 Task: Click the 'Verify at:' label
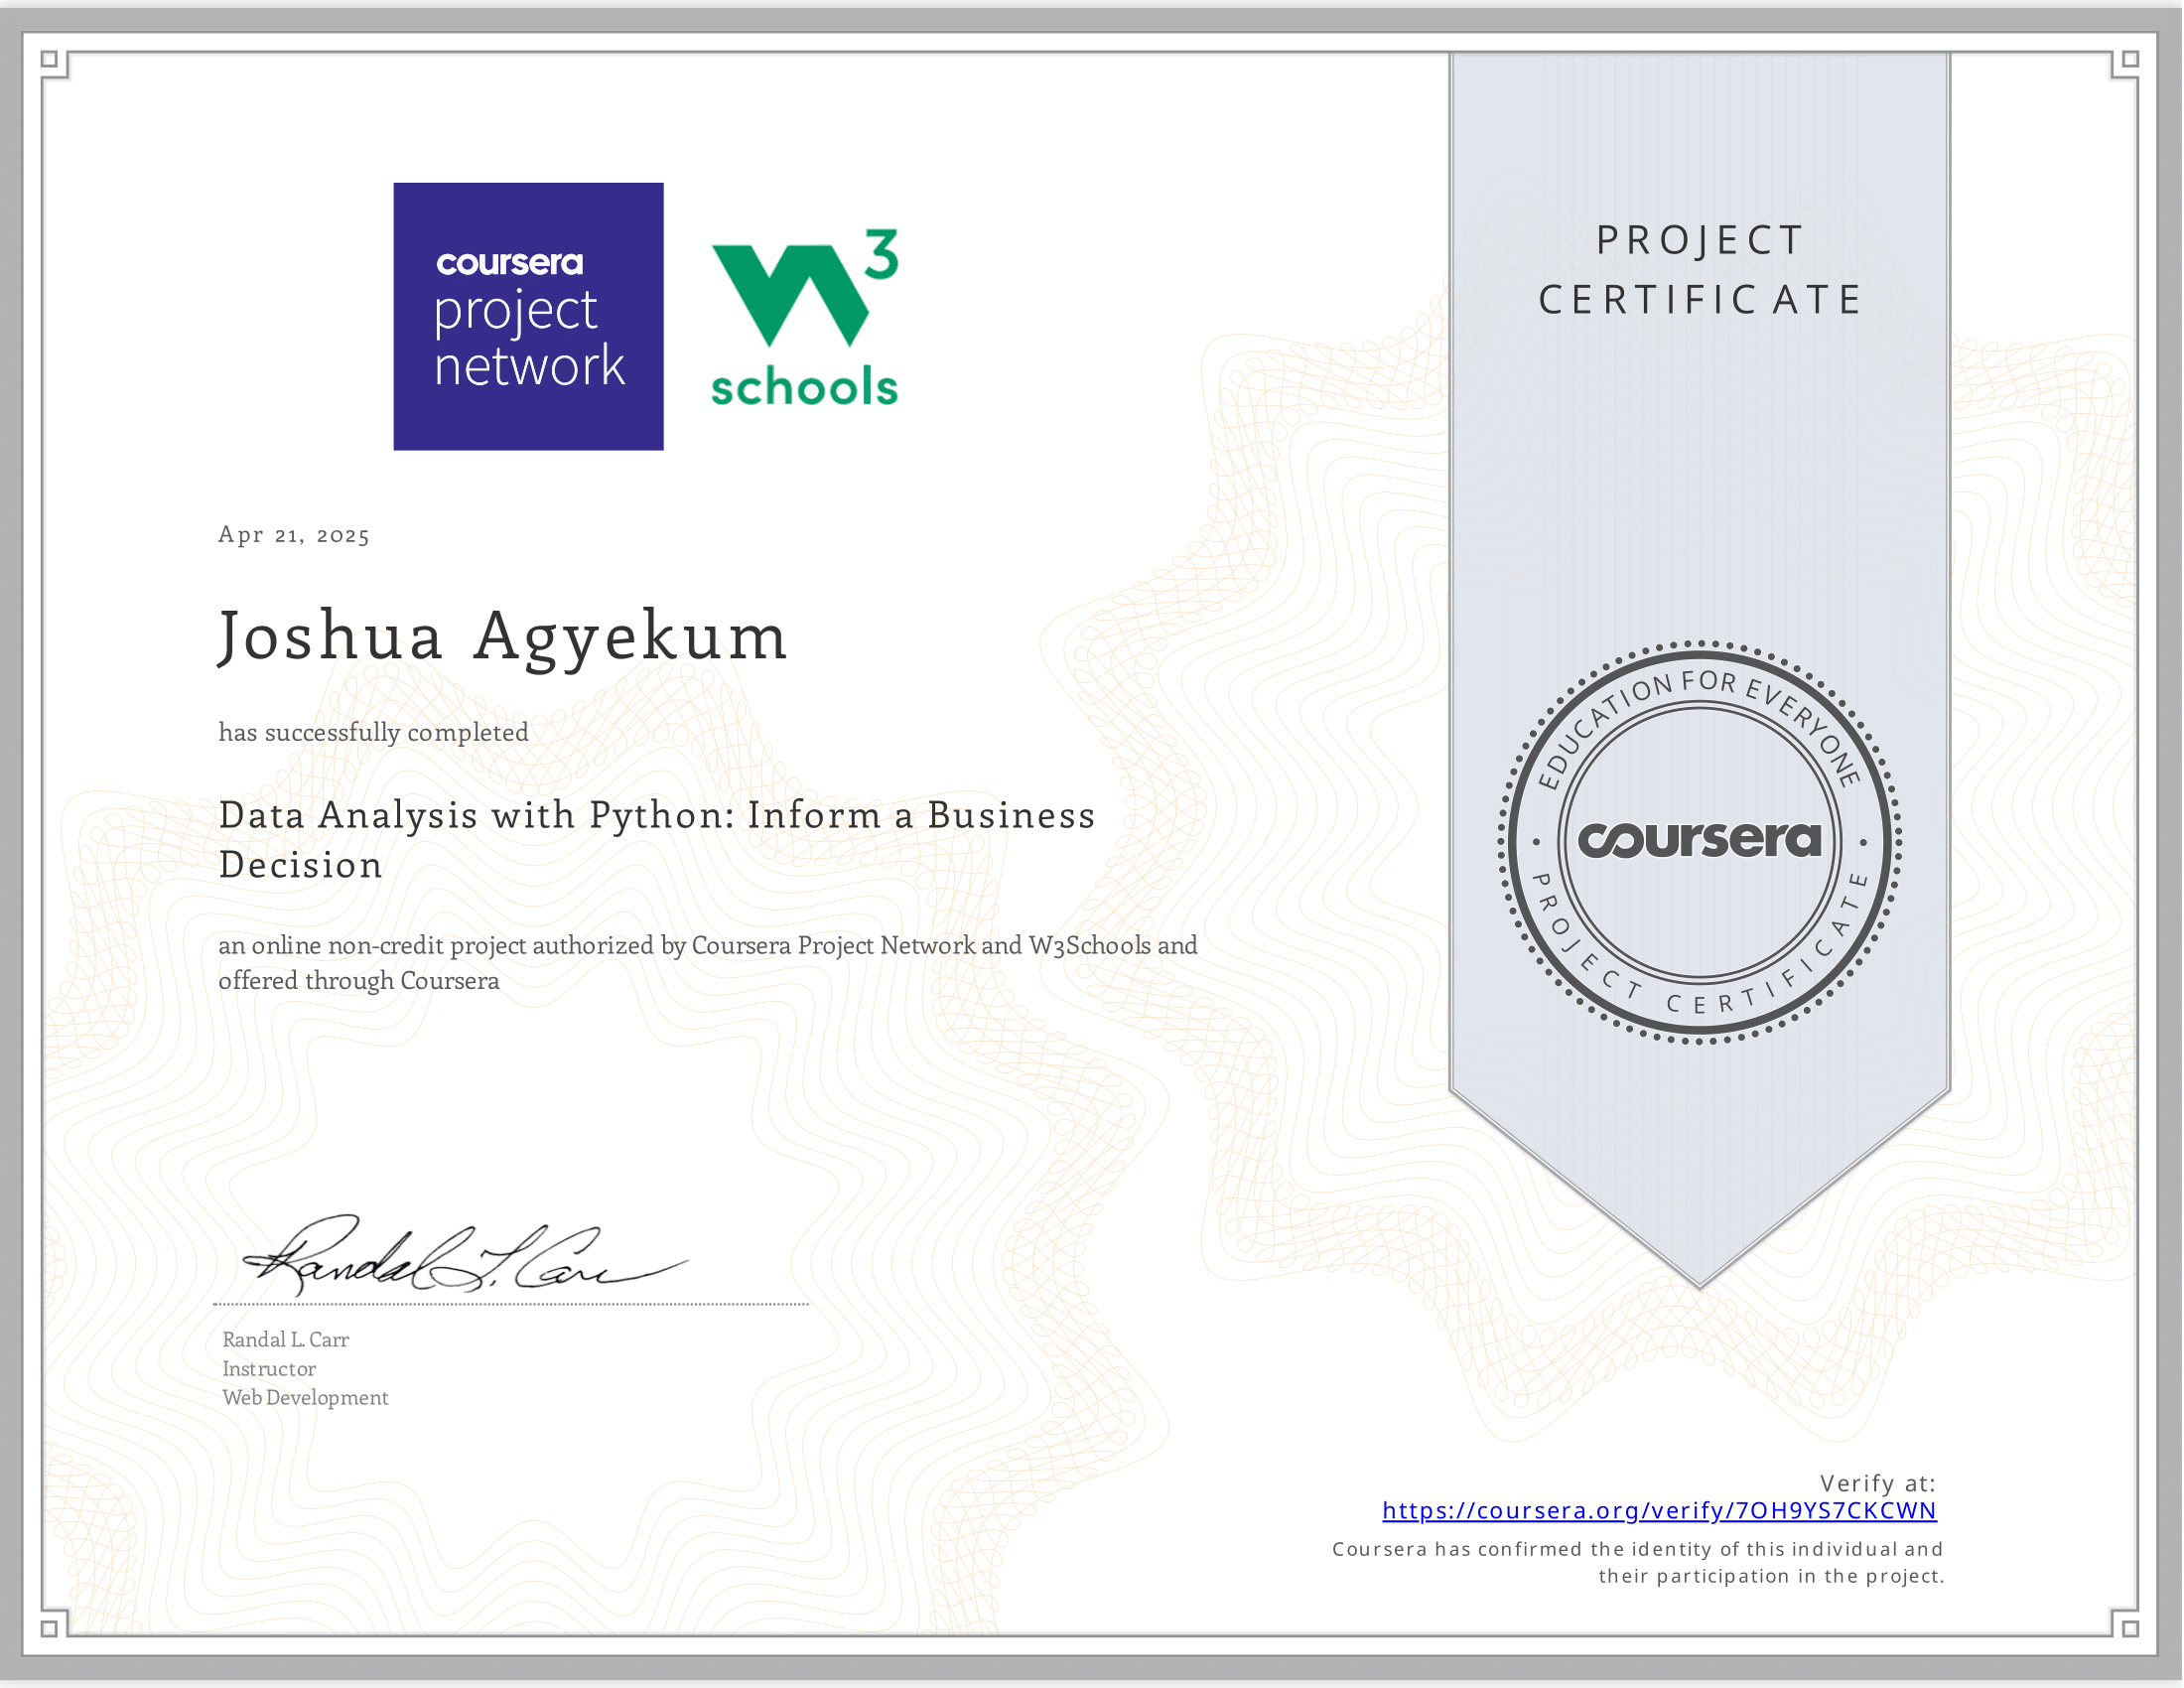coord(1878,1483)
